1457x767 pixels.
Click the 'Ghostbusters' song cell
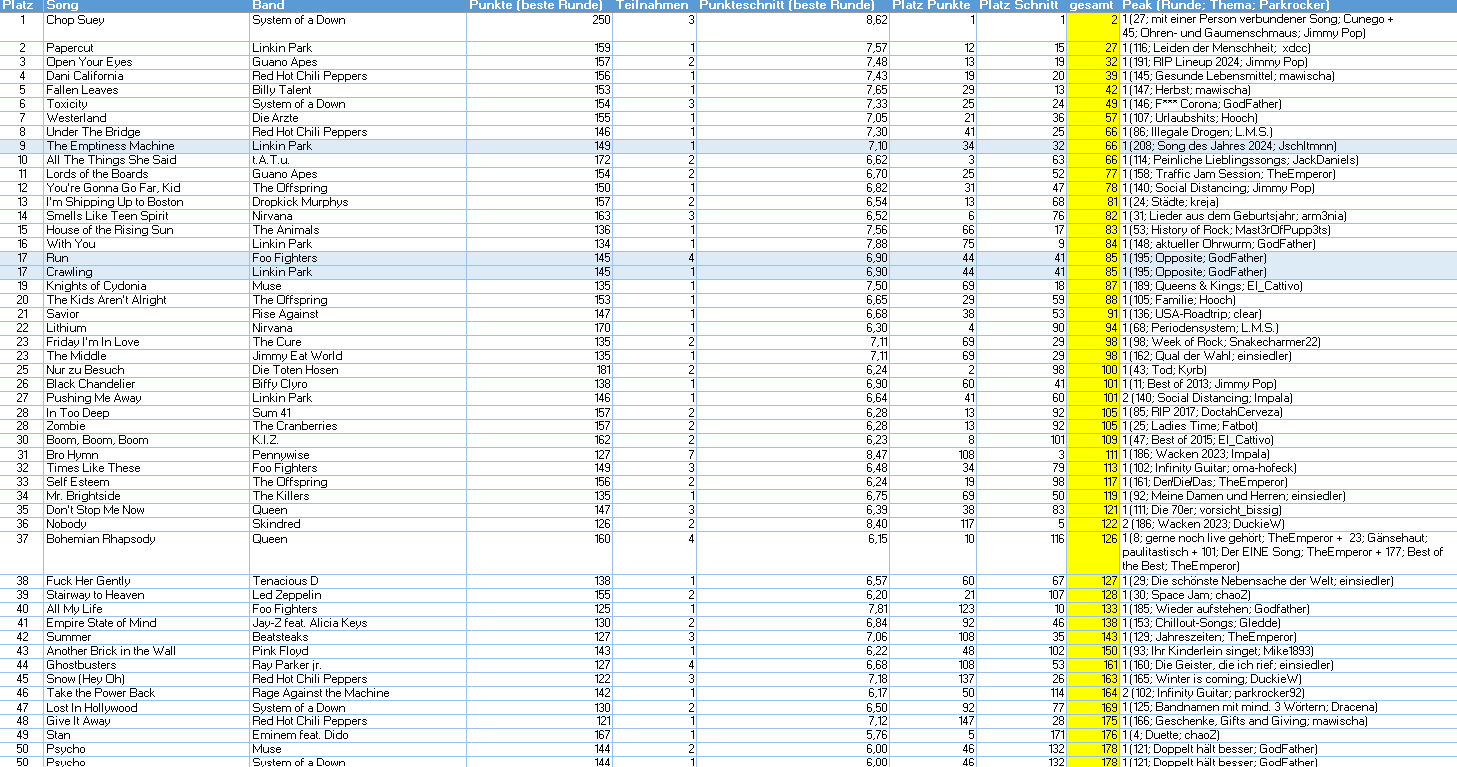coord(146,665)
